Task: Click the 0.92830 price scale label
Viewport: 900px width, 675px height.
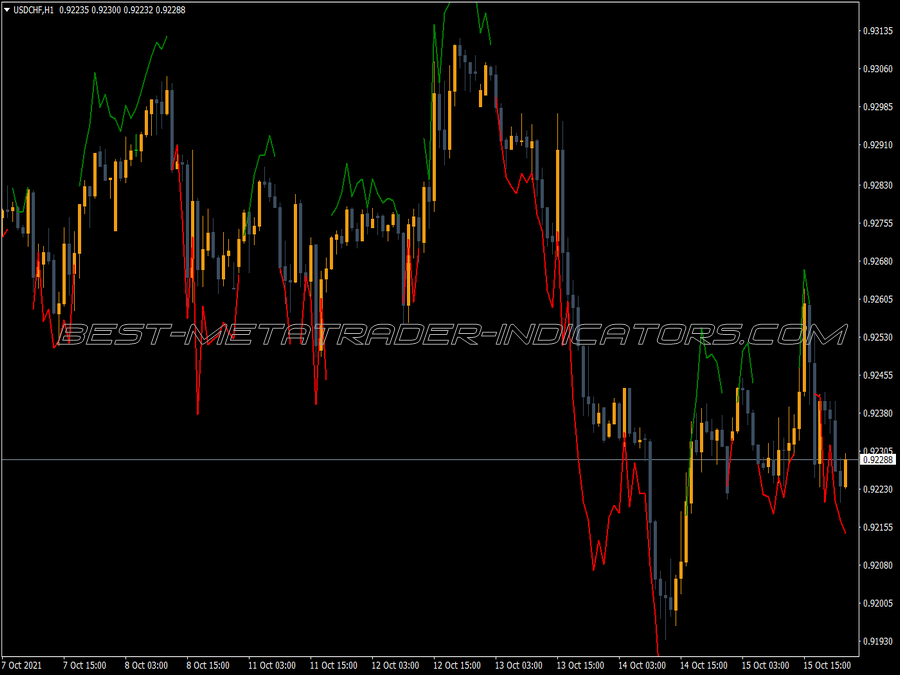Action: [878, 185]
